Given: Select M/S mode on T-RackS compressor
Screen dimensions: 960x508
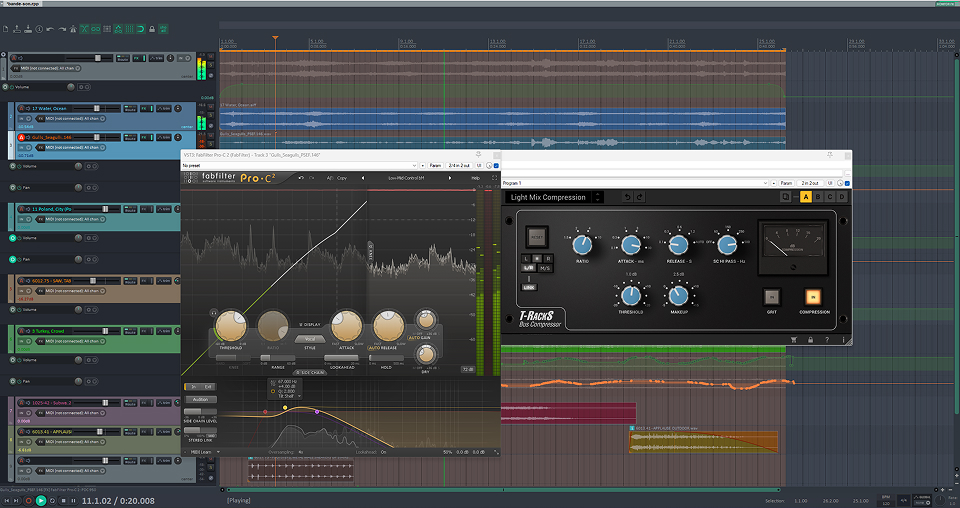Looking at the screenshot, I should (x=544, y=268).
